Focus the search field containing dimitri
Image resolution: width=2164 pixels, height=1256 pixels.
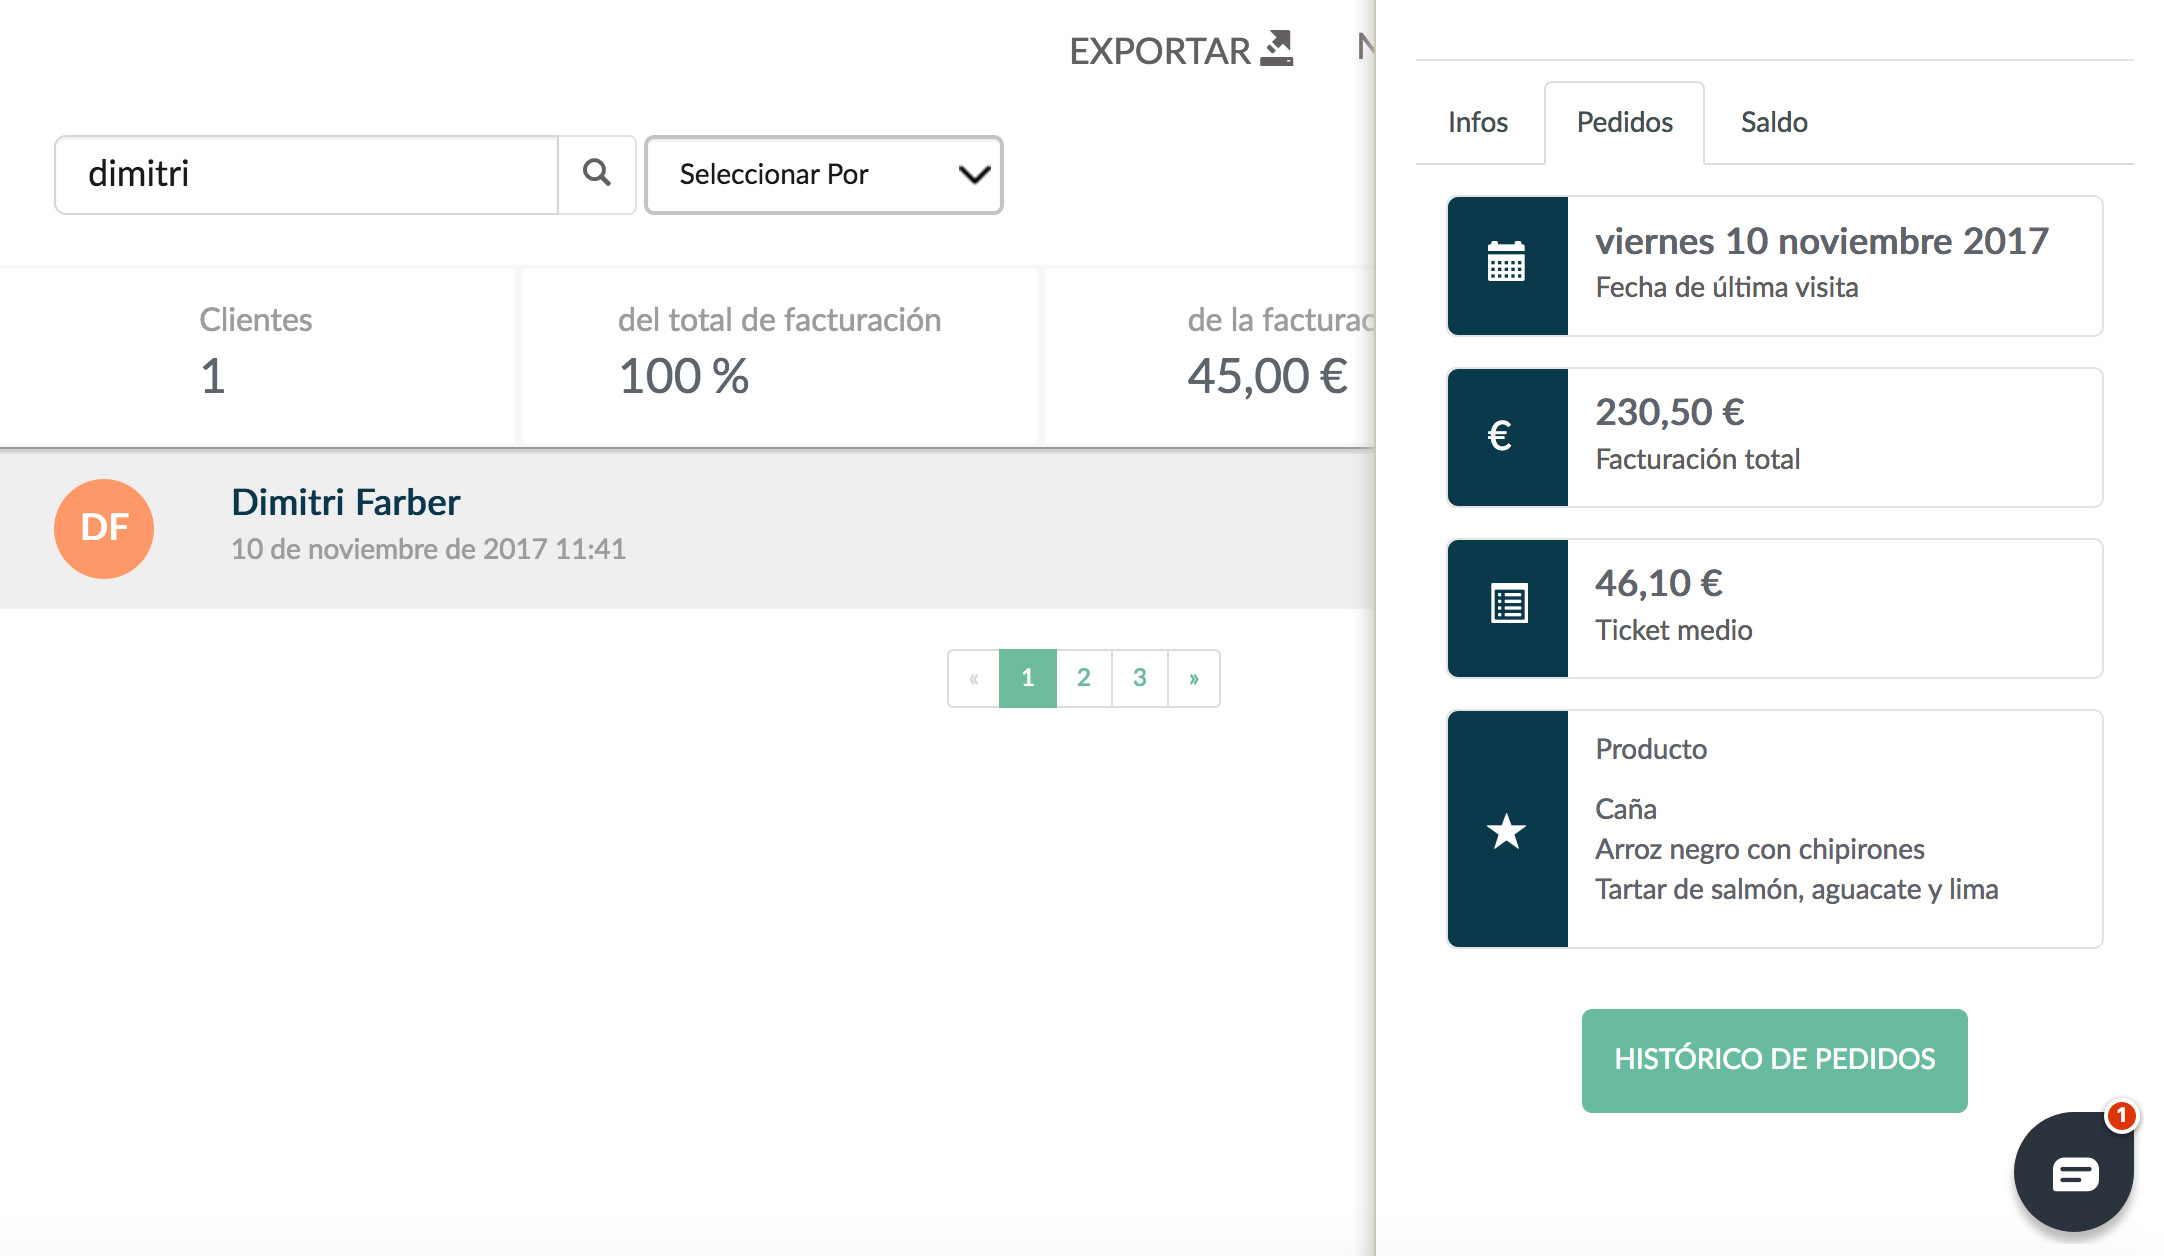307,175
